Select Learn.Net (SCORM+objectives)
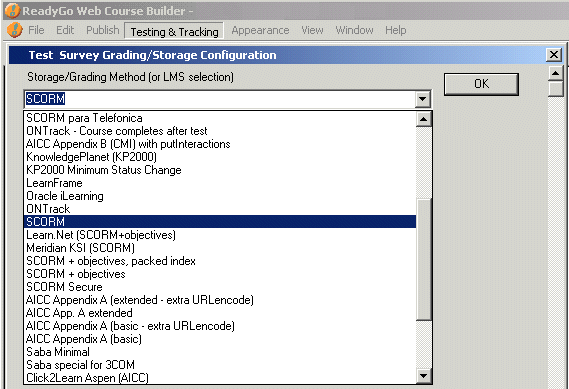 (220, 235)
